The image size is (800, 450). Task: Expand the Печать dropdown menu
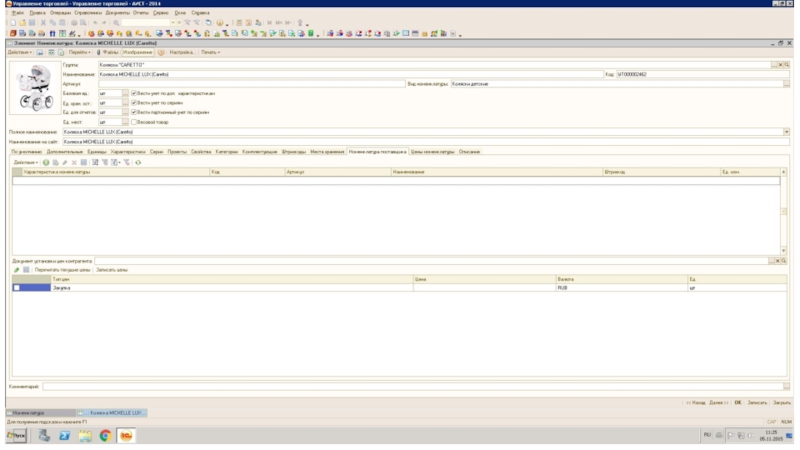pos(210,52)
